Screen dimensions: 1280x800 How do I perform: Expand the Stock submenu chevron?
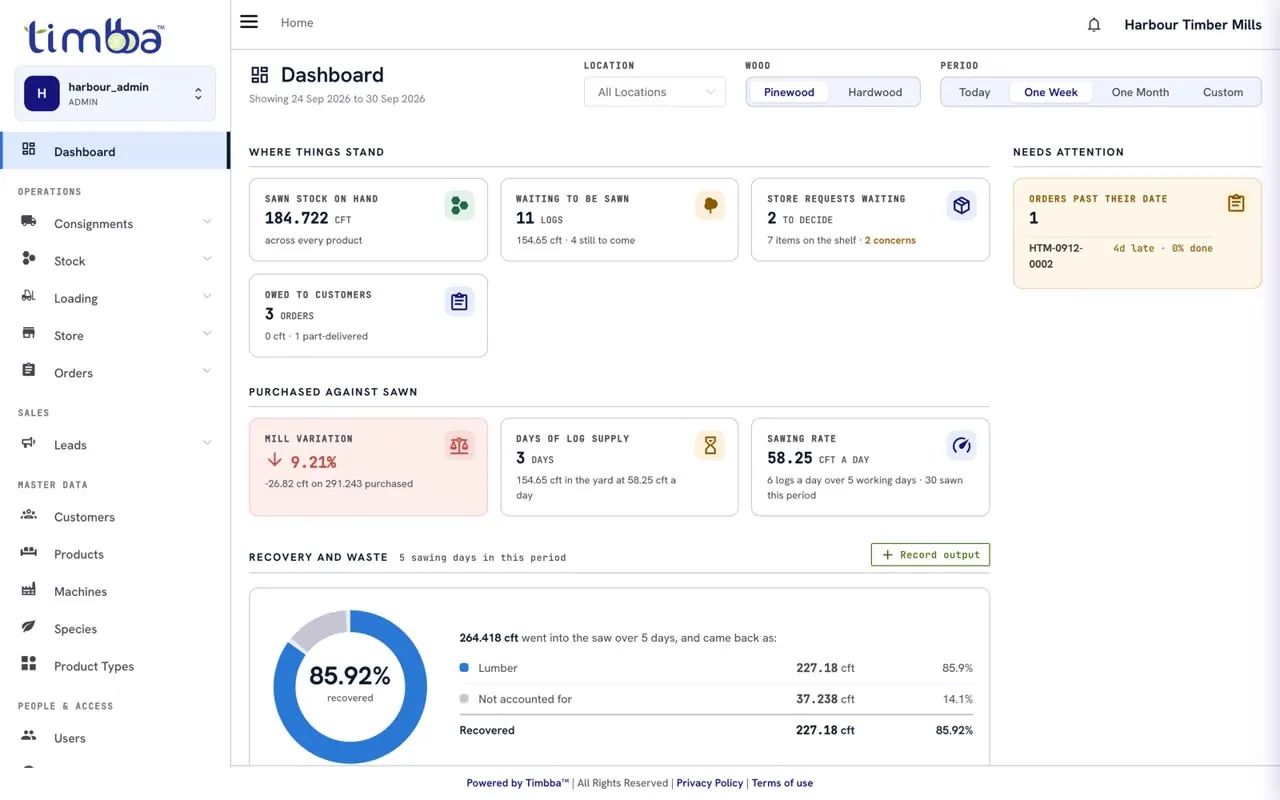click(207, 259)
